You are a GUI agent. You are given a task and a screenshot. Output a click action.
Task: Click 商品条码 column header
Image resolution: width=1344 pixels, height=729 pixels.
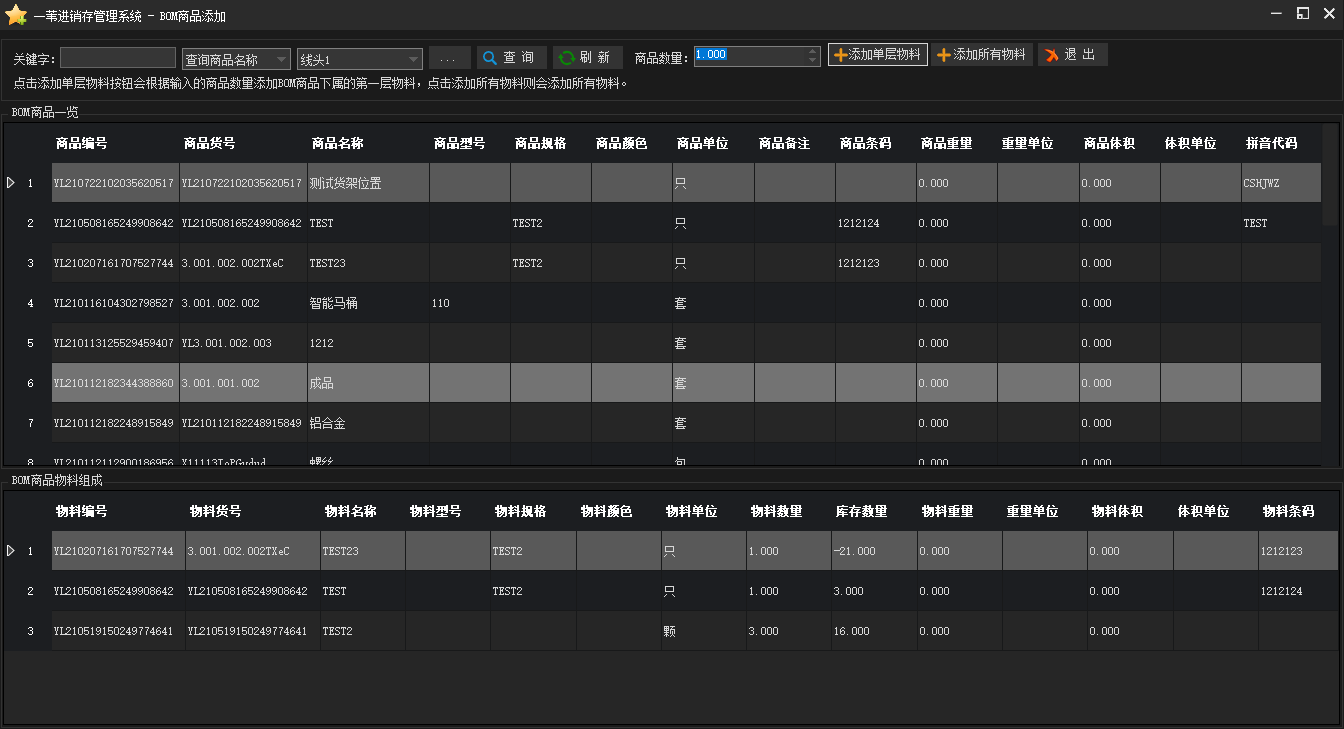coord(865,143)
